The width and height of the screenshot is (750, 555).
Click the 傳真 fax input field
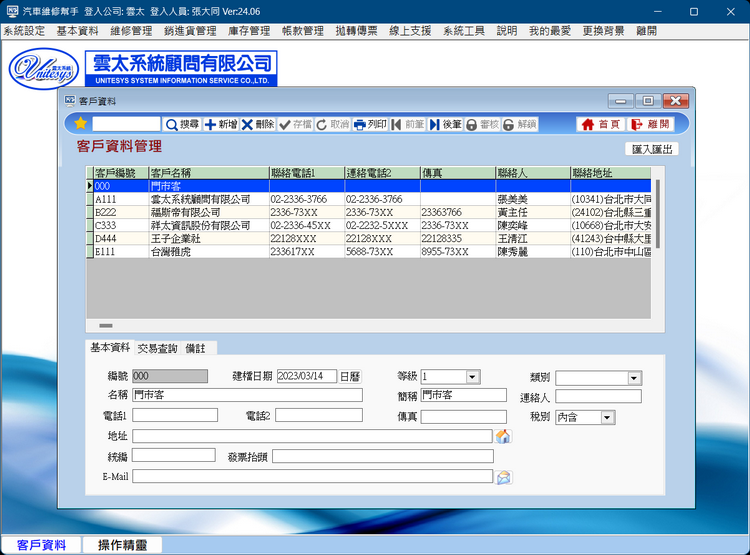click(463, 417)
